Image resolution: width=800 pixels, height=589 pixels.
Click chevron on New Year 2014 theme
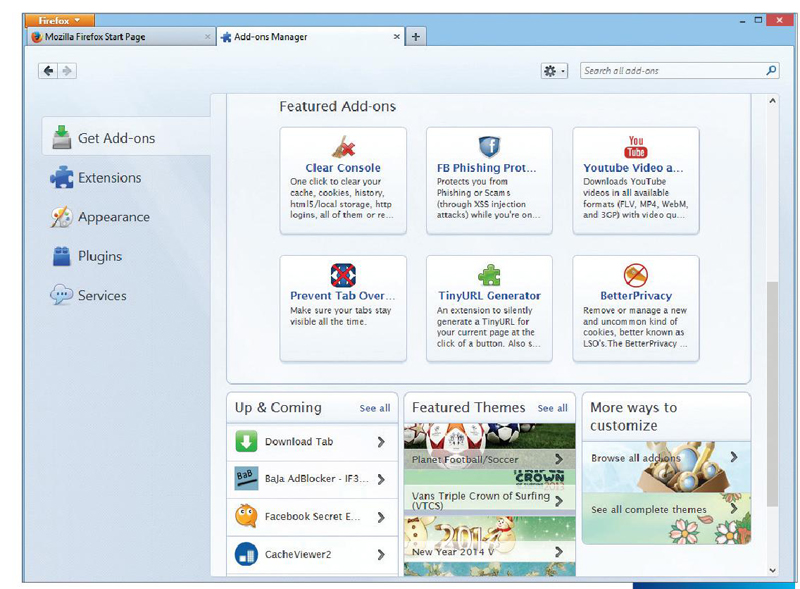point(559,552)
